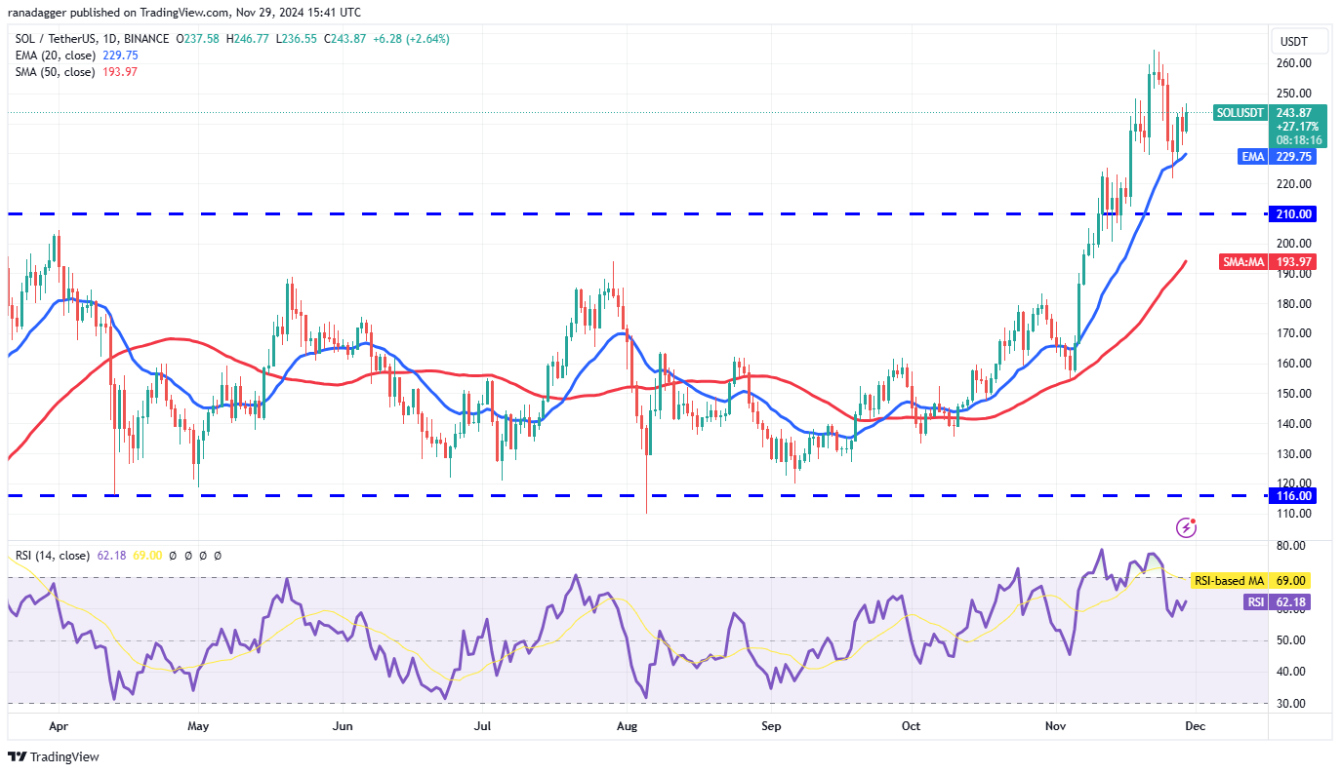Open the USDT currency selector

(1292, 42)
